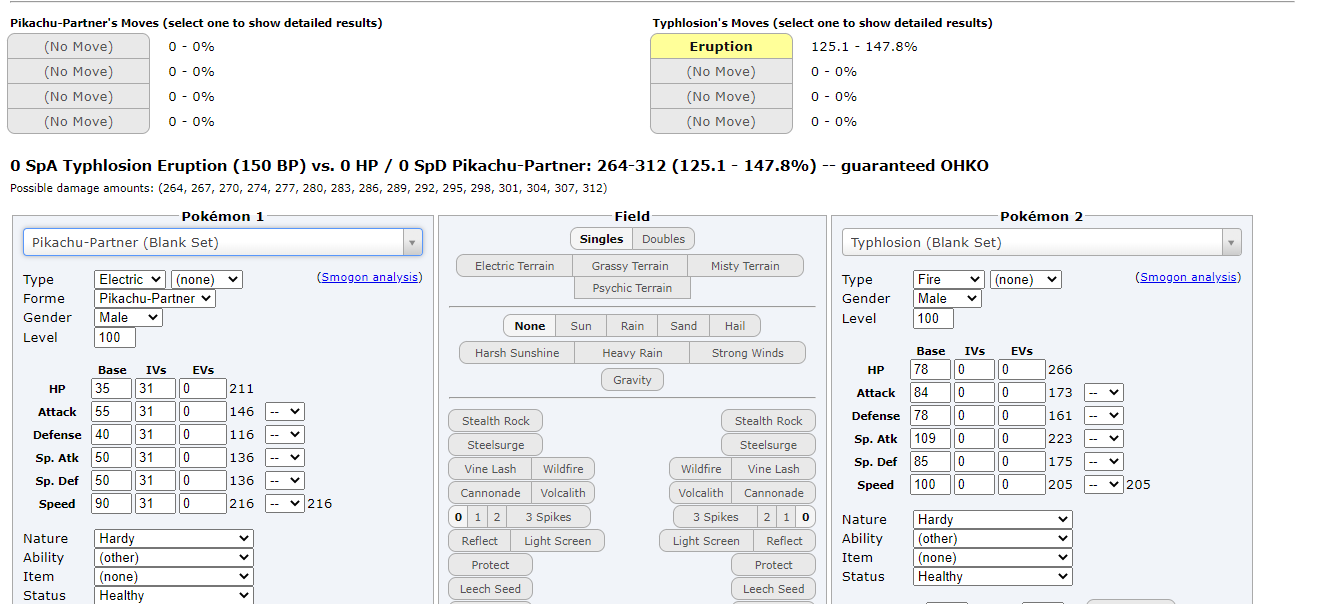The width and height of the screenshot is (1320, 604).
Task: Enable Wildfire on Typhlosion's side
Action: click(x=701, y=469)
